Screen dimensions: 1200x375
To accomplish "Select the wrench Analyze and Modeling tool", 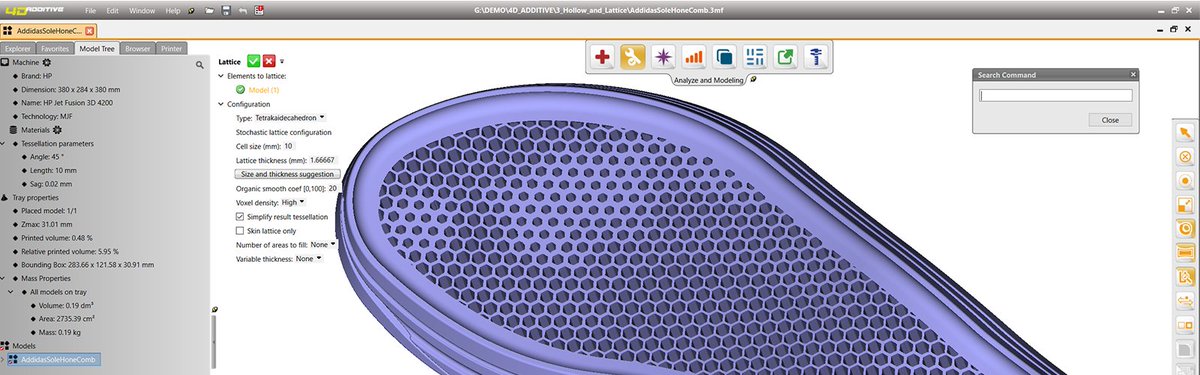I will point(632,58).
